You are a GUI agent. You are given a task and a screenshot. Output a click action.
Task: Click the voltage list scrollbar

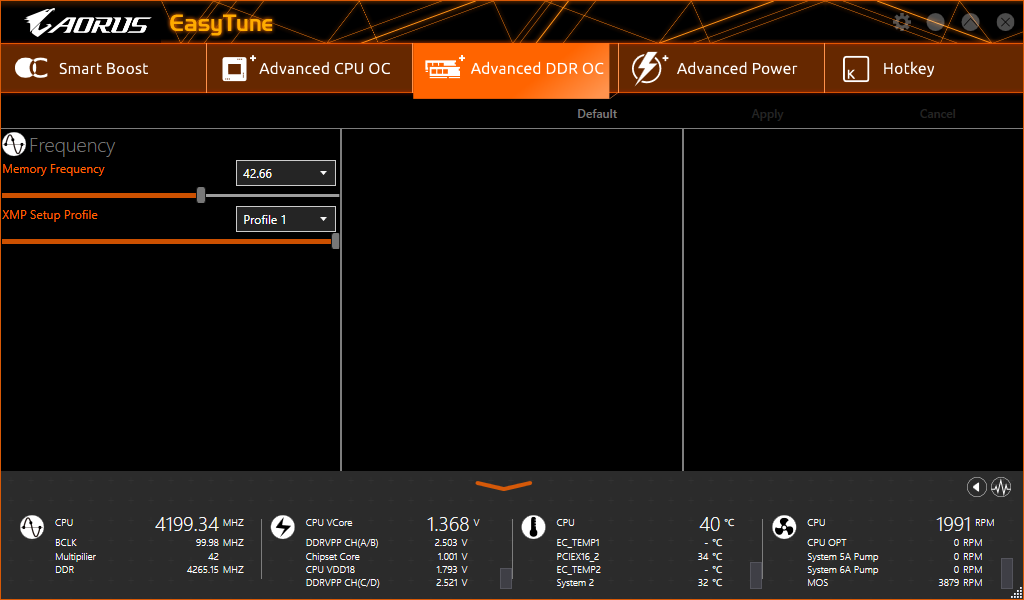click(x=505, y=578)
